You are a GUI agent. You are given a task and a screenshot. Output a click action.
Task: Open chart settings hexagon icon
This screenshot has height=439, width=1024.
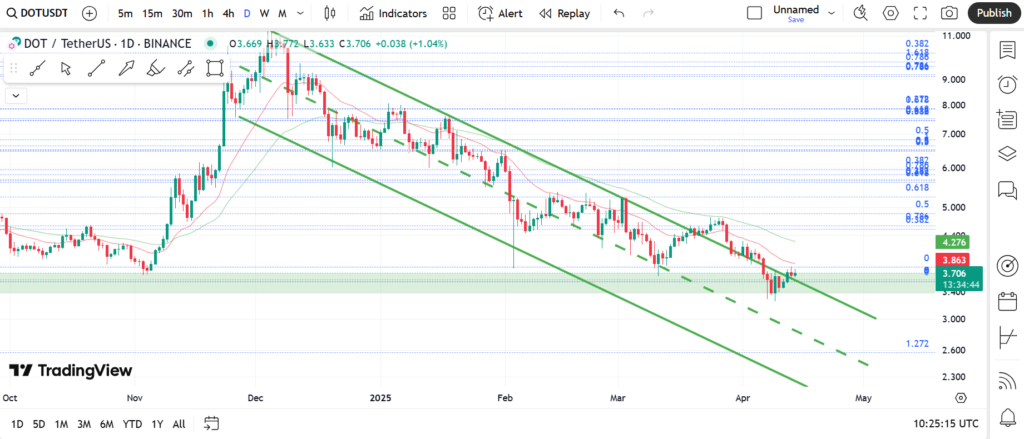[x=891, y=13]
